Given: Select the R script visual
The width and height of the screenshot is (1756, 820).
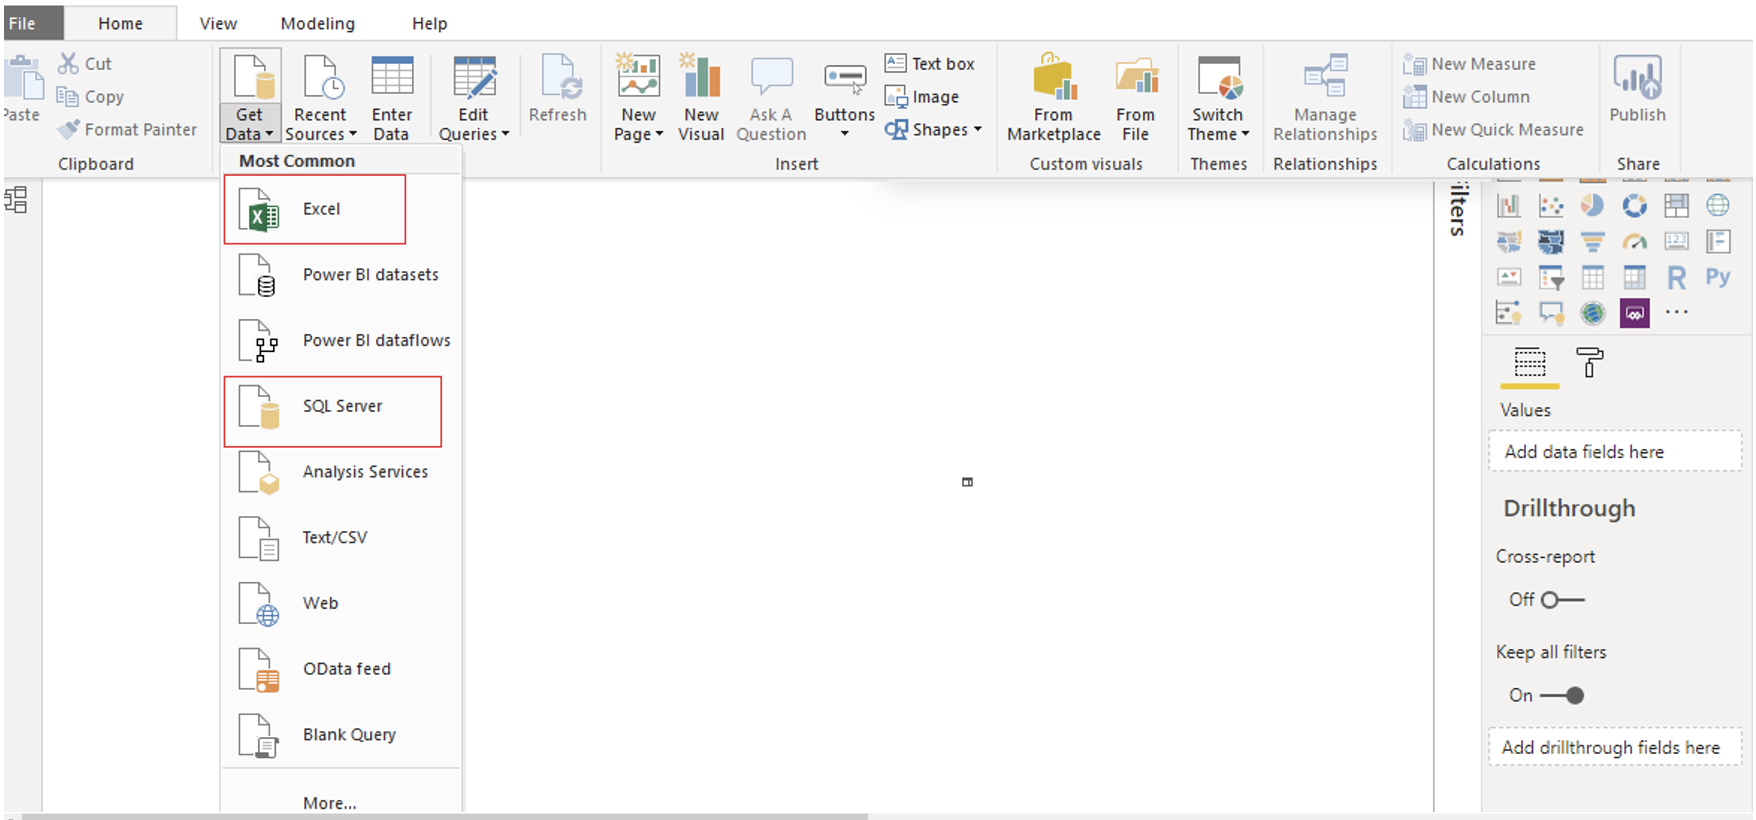Looking at the screenshot, I should point(1677,277).
